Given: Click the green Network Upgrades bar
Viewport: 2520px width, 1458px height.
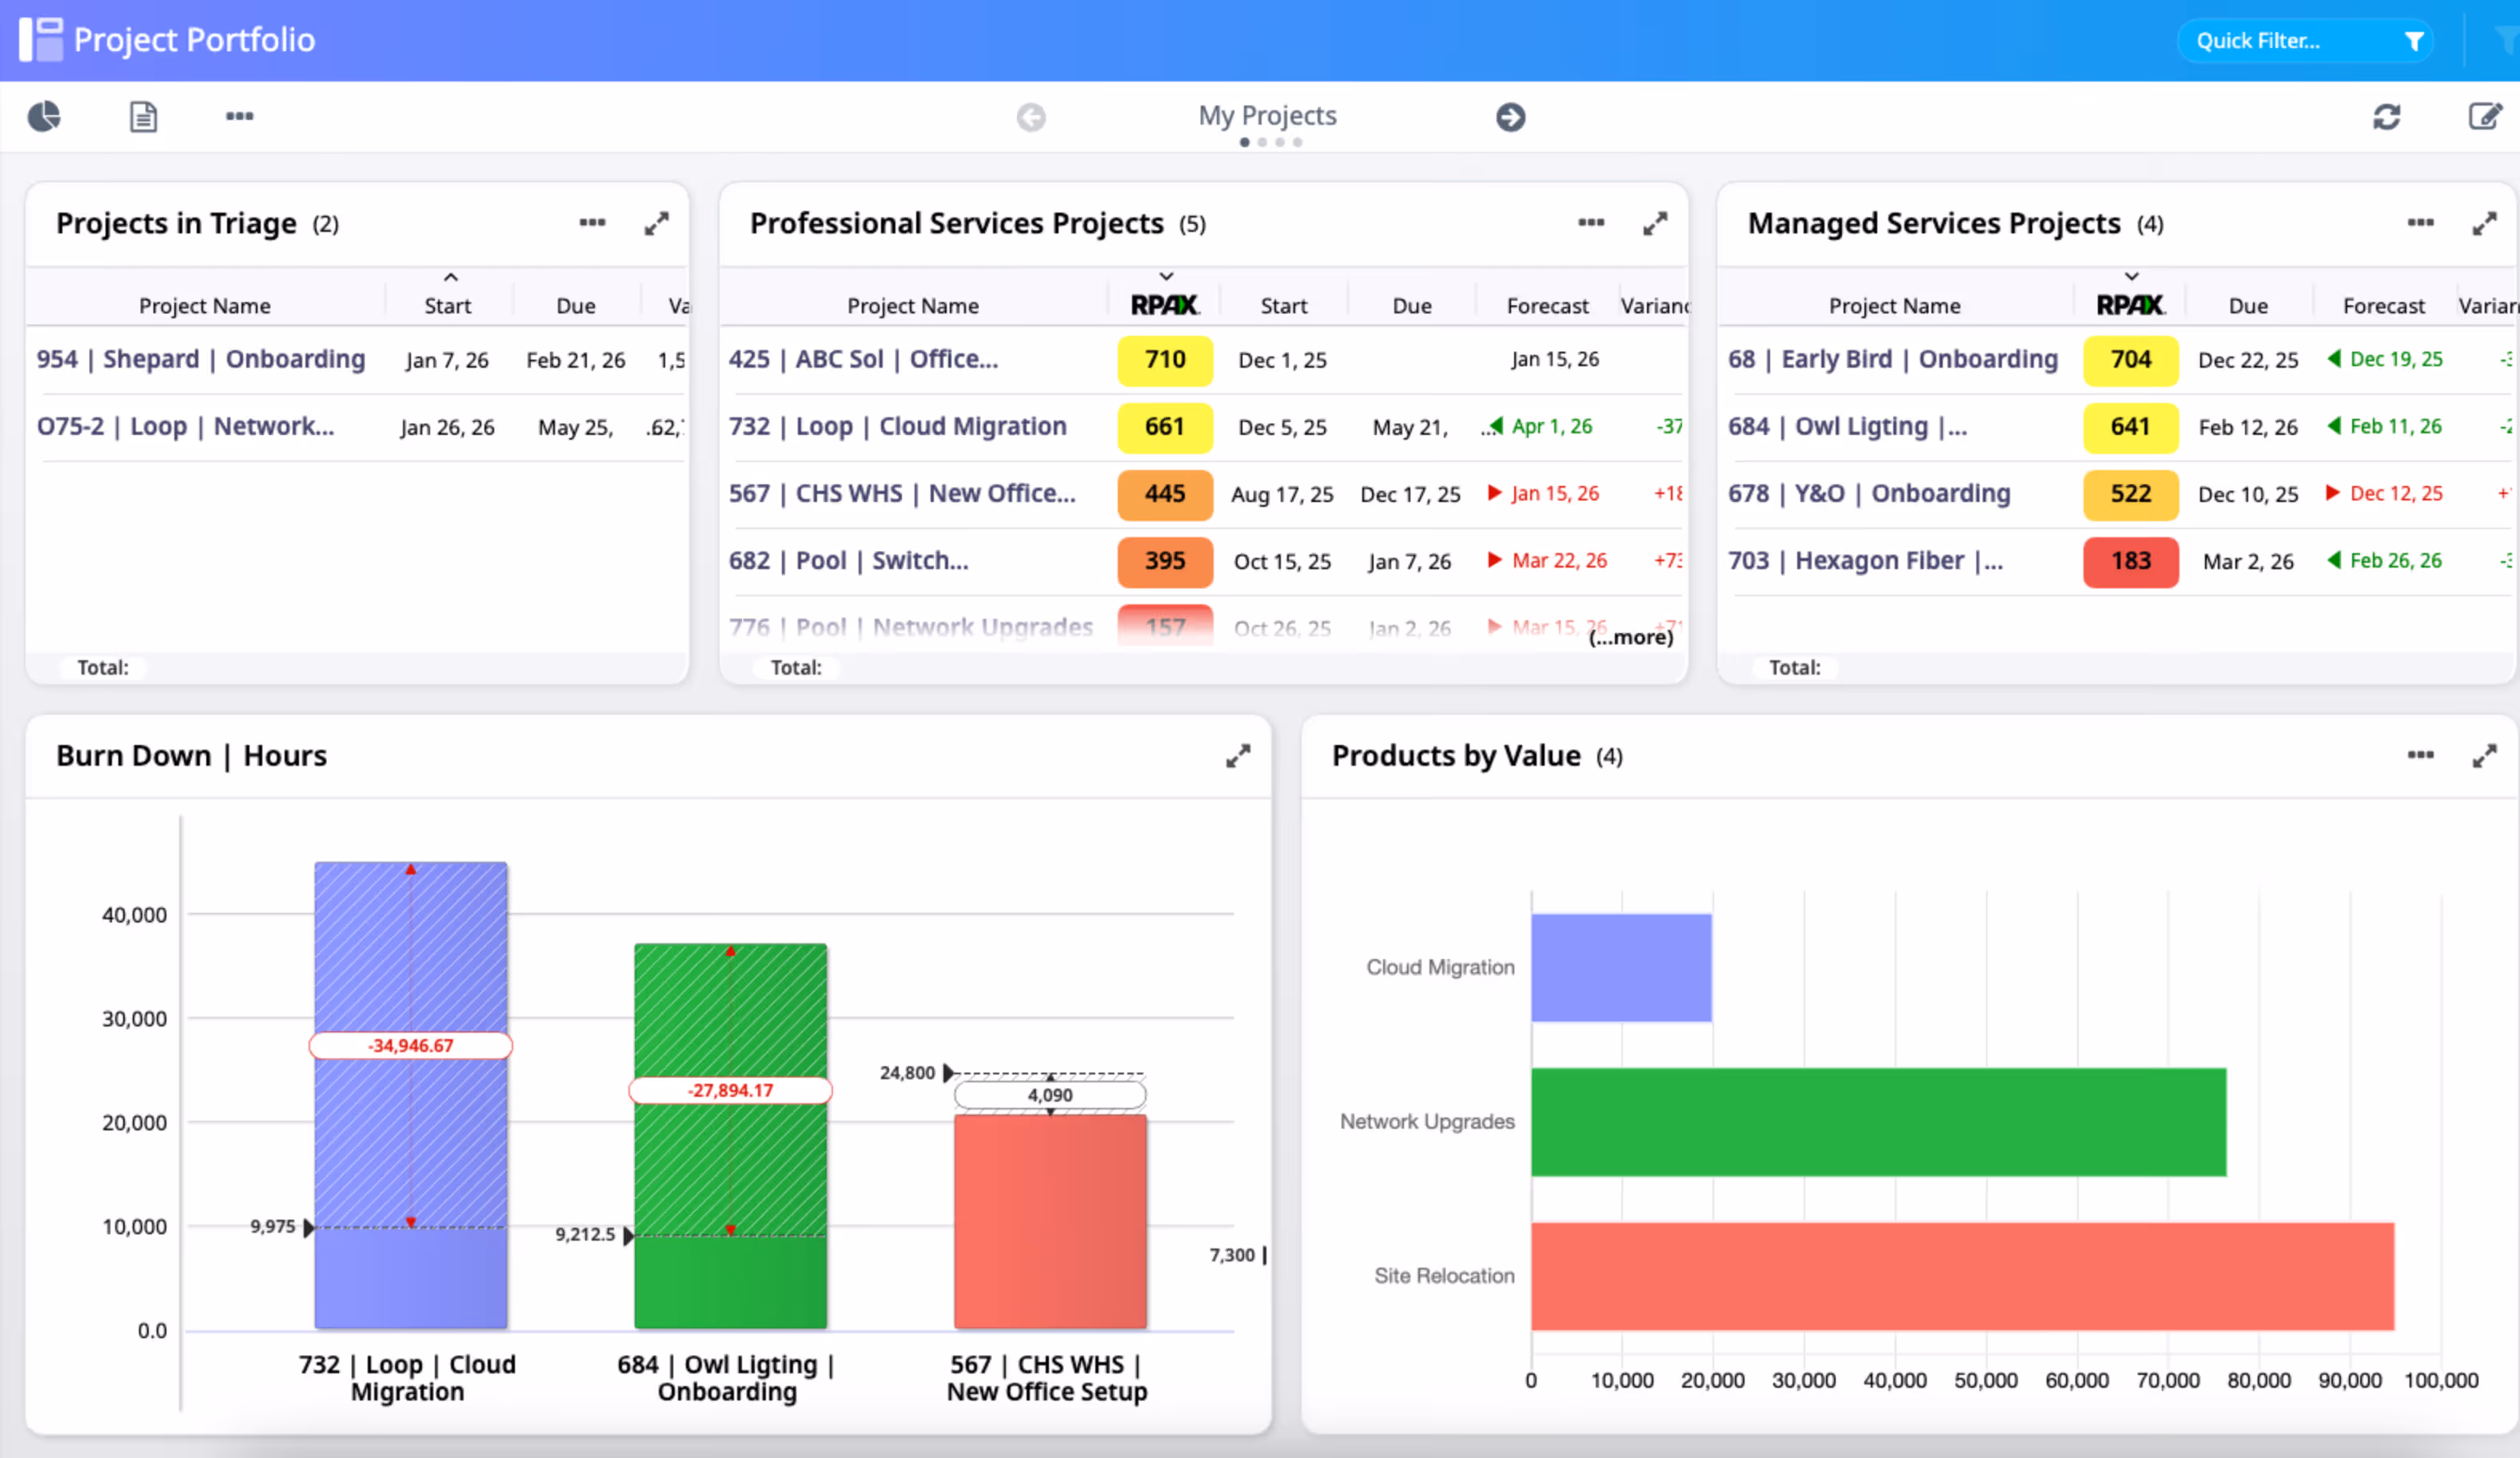Looking at the screenshot, I should pos(1878,1121).
